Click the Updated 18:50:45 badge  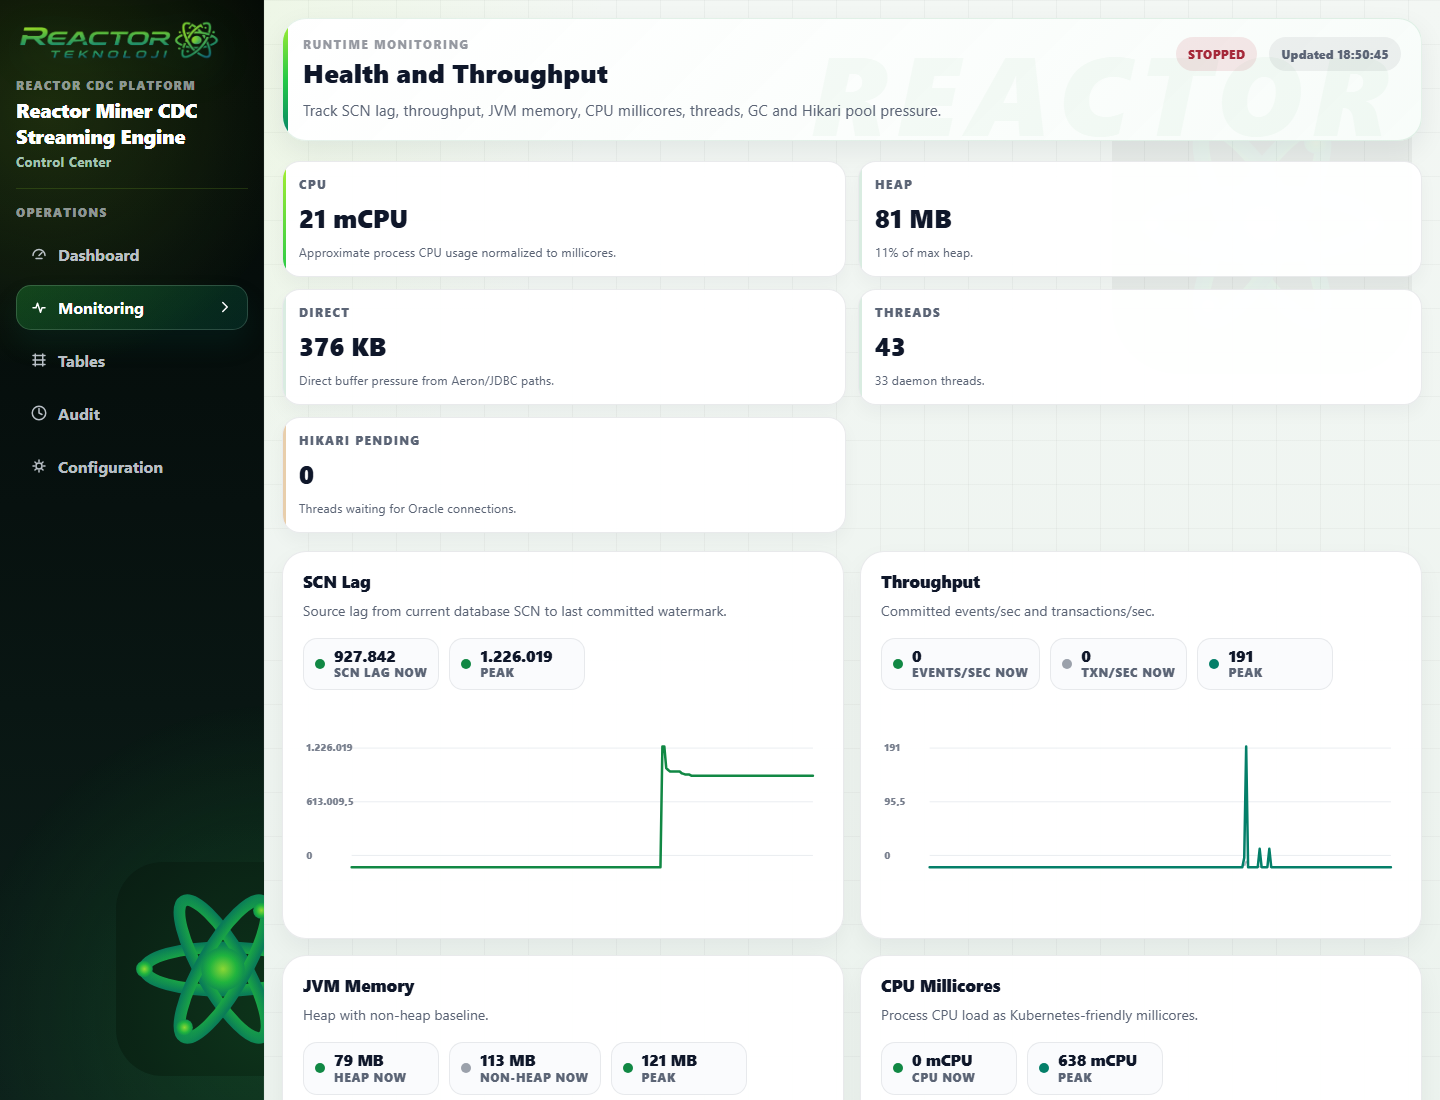(x=1335, y=55)
